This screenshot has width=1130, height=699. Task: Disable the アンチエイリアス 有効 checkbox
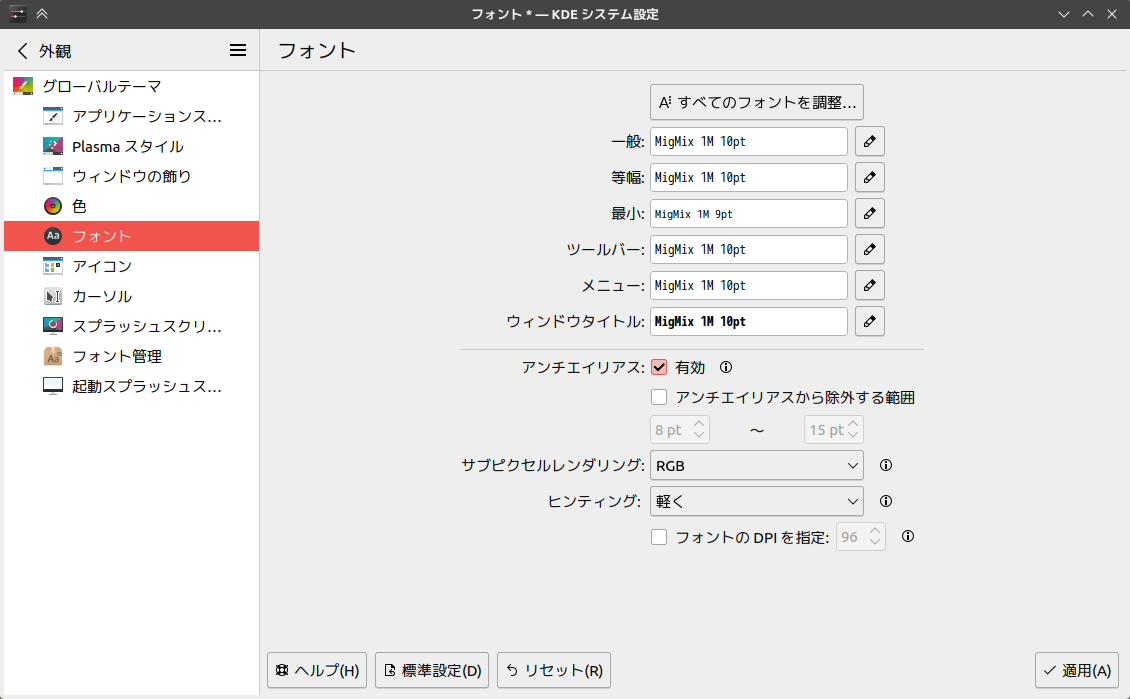(x=659, y=368)
